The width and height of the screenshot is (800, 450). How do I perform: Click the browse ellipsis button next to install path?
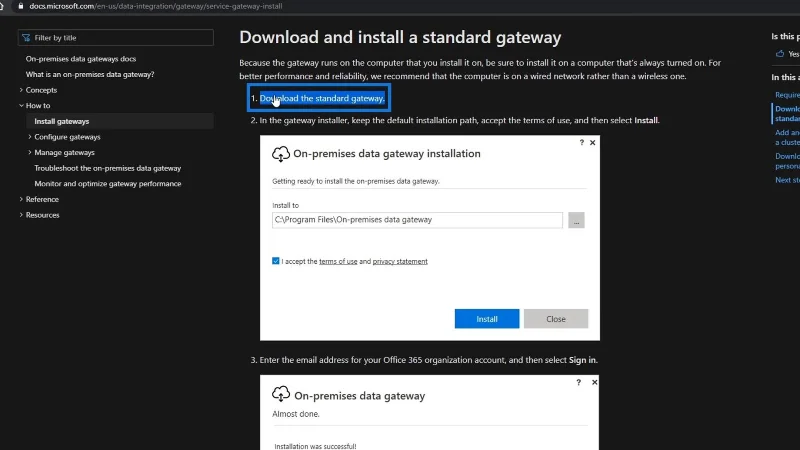[x=577, y=220]
